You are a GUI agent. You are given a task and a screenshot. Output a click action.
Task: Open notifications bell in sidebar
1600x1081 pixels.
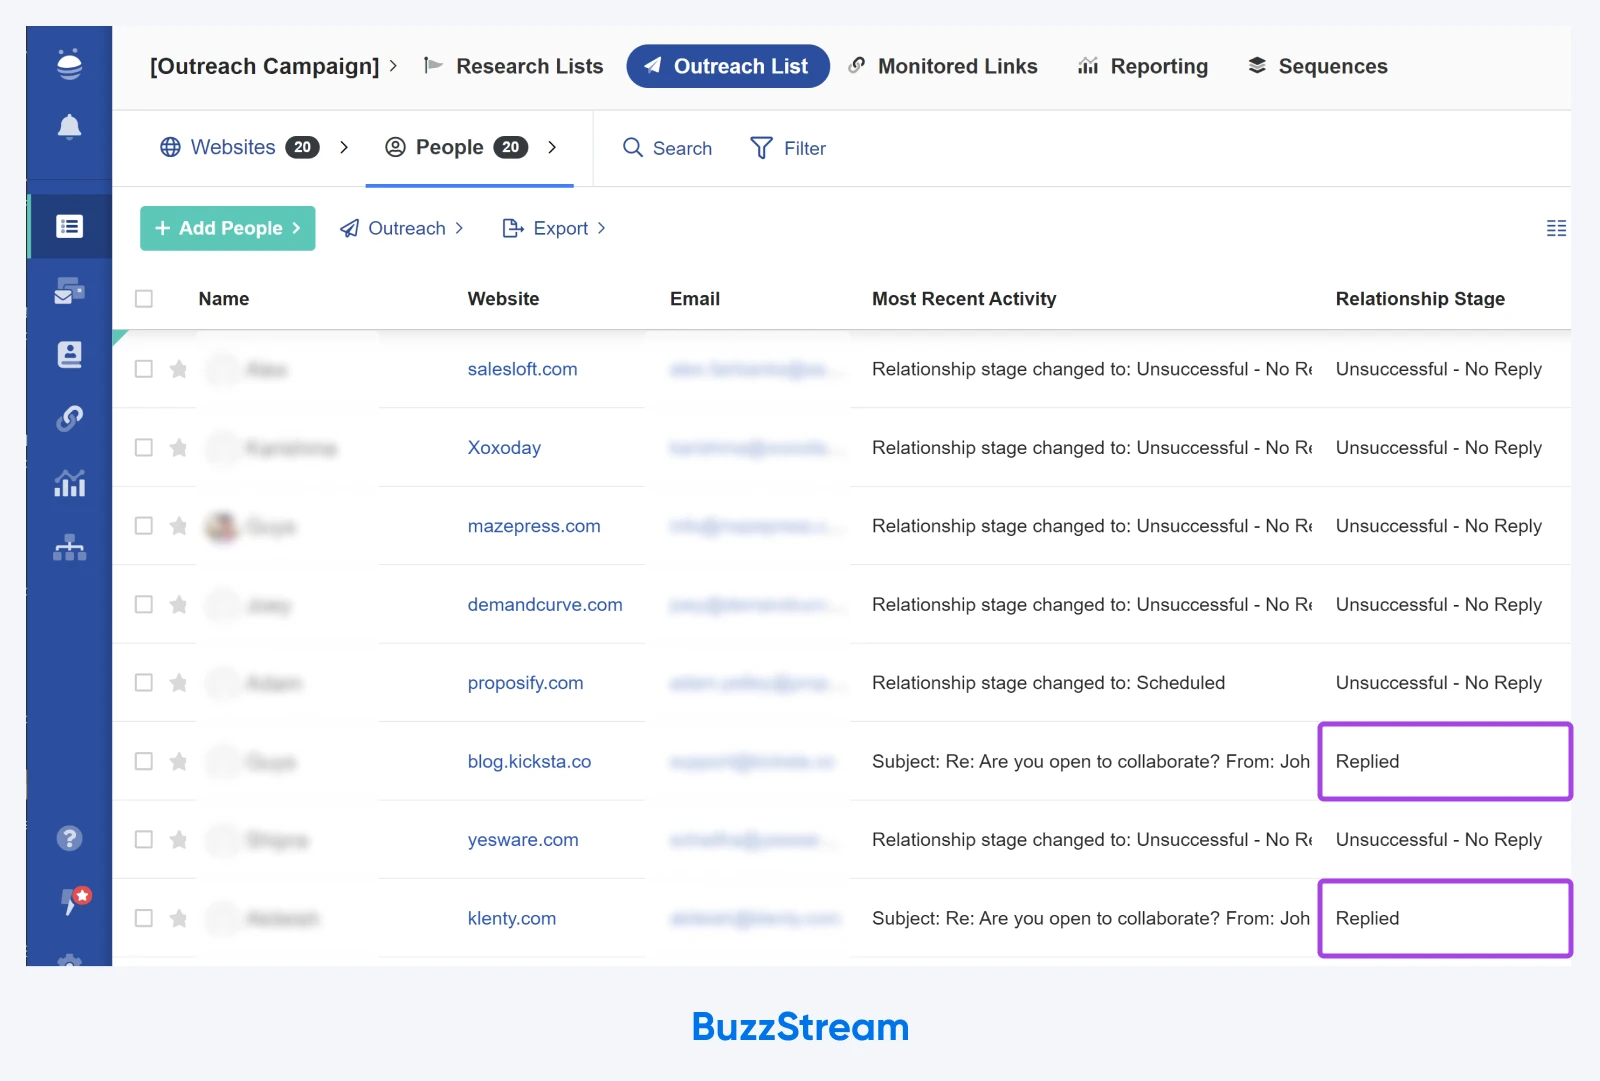[x=69, y=127]
